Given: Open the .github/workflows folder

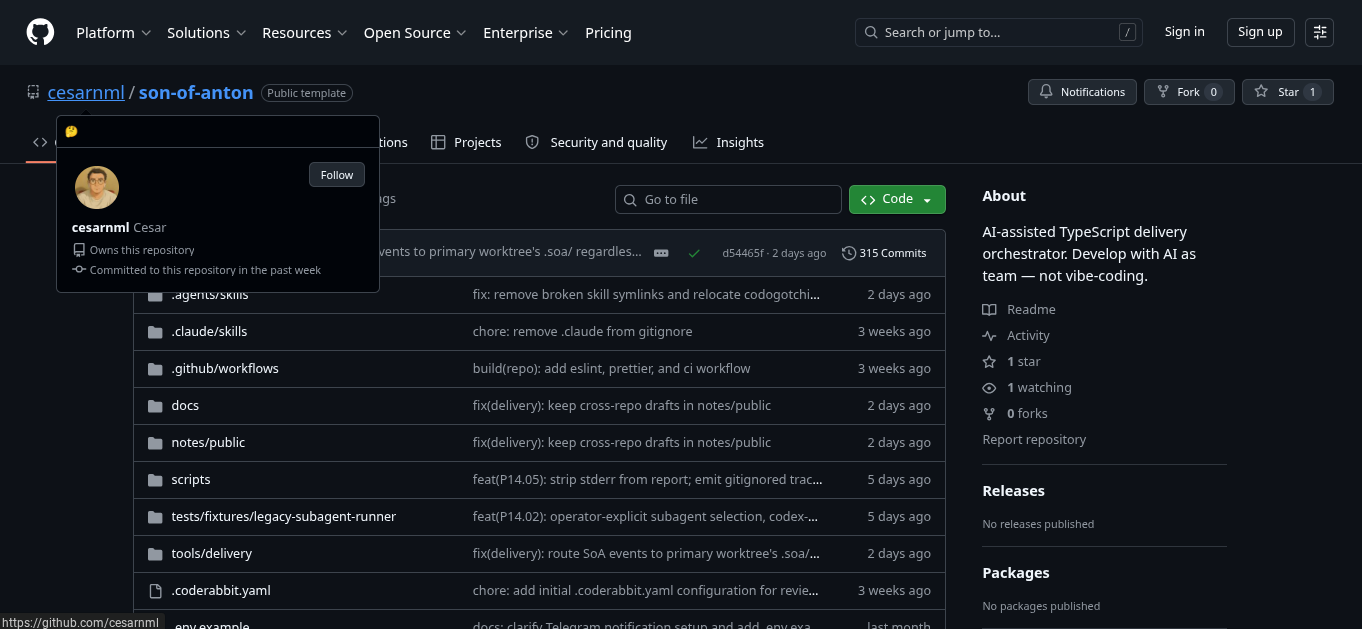Looking at the screenshot, I should pyautogui.click(x=225, y=368).
